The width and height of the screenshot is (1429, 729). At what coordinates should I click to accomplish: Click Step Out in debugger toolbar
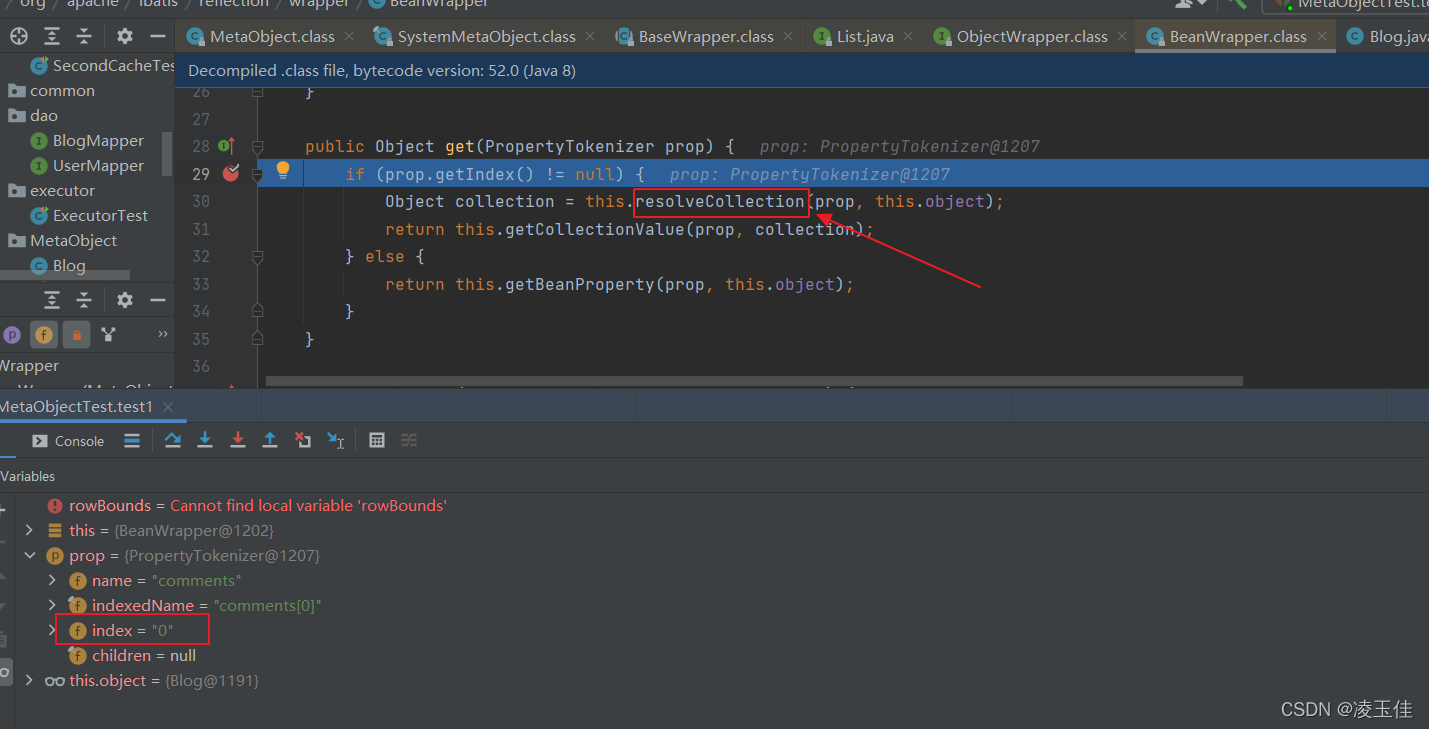tap(269, 440)
